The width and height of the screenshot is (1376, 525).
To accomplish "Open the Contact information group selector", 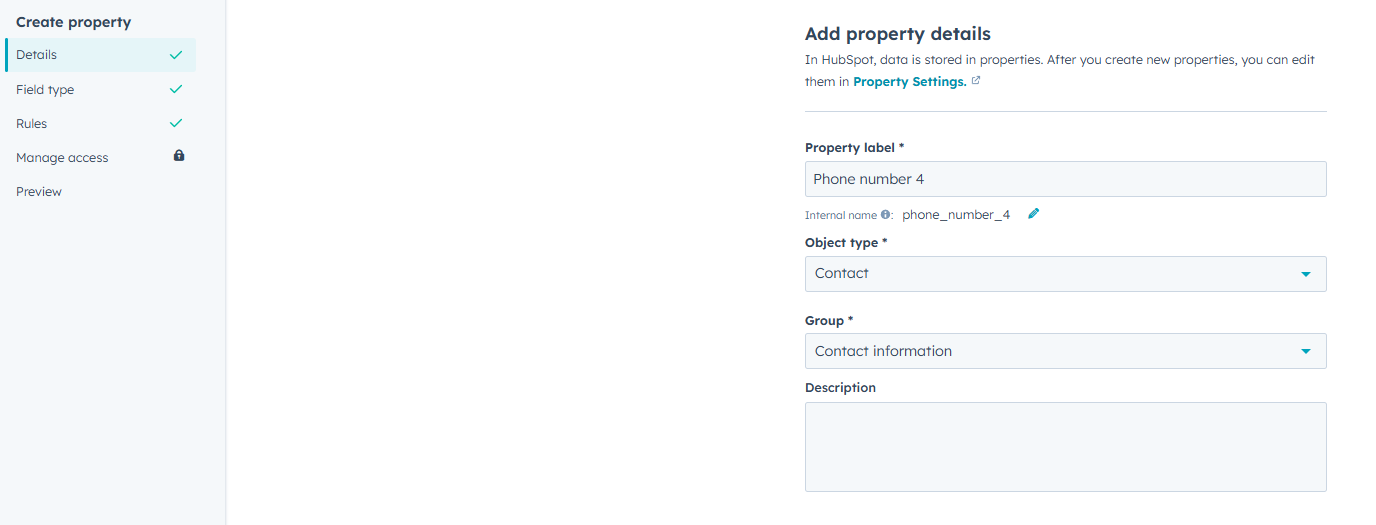I will 1065,351.
